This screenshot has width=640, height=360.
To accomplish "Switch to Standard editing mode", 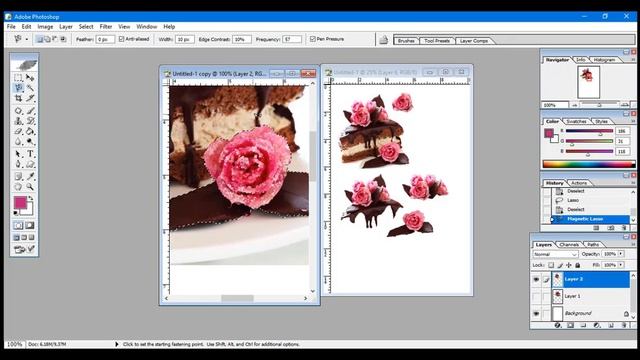I will pyautogui.click(x=18, y=225).
